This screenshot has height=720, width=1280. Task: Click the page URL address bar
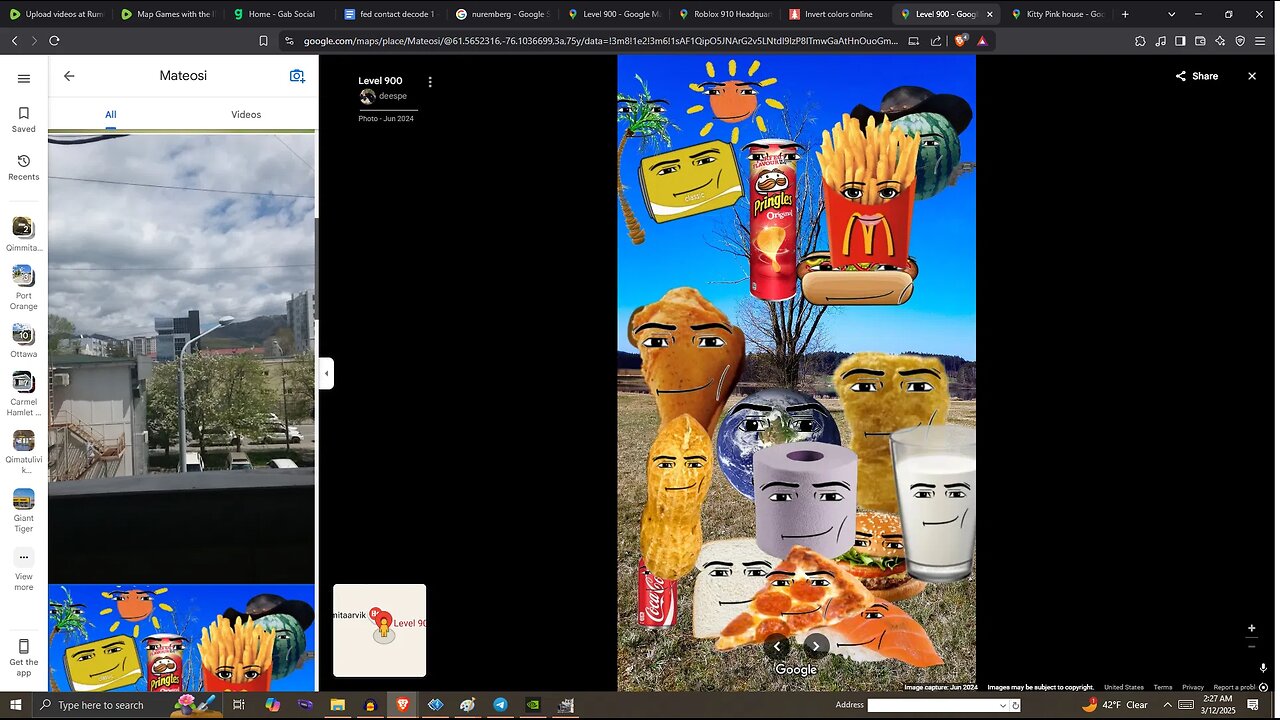(600, 41)
